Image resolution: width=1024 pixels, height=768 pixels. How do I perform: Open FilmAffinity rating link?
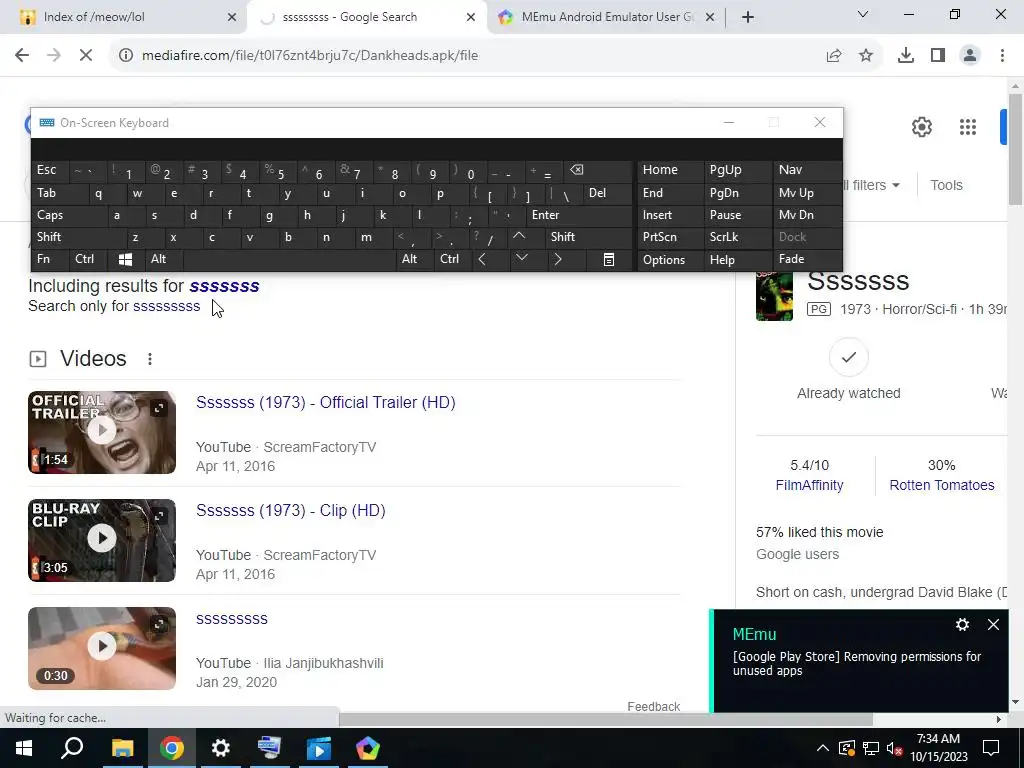(x=809, y=485)
